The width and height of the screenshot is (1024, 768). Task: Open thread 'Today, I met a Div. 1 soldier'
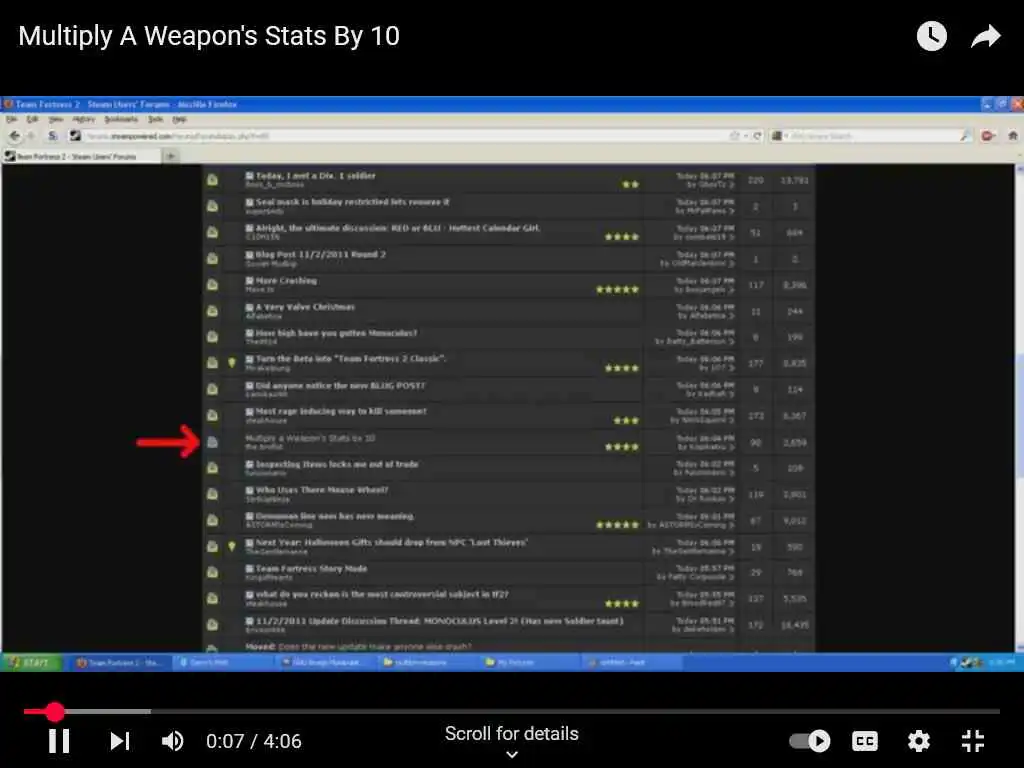tap(315, 176)
